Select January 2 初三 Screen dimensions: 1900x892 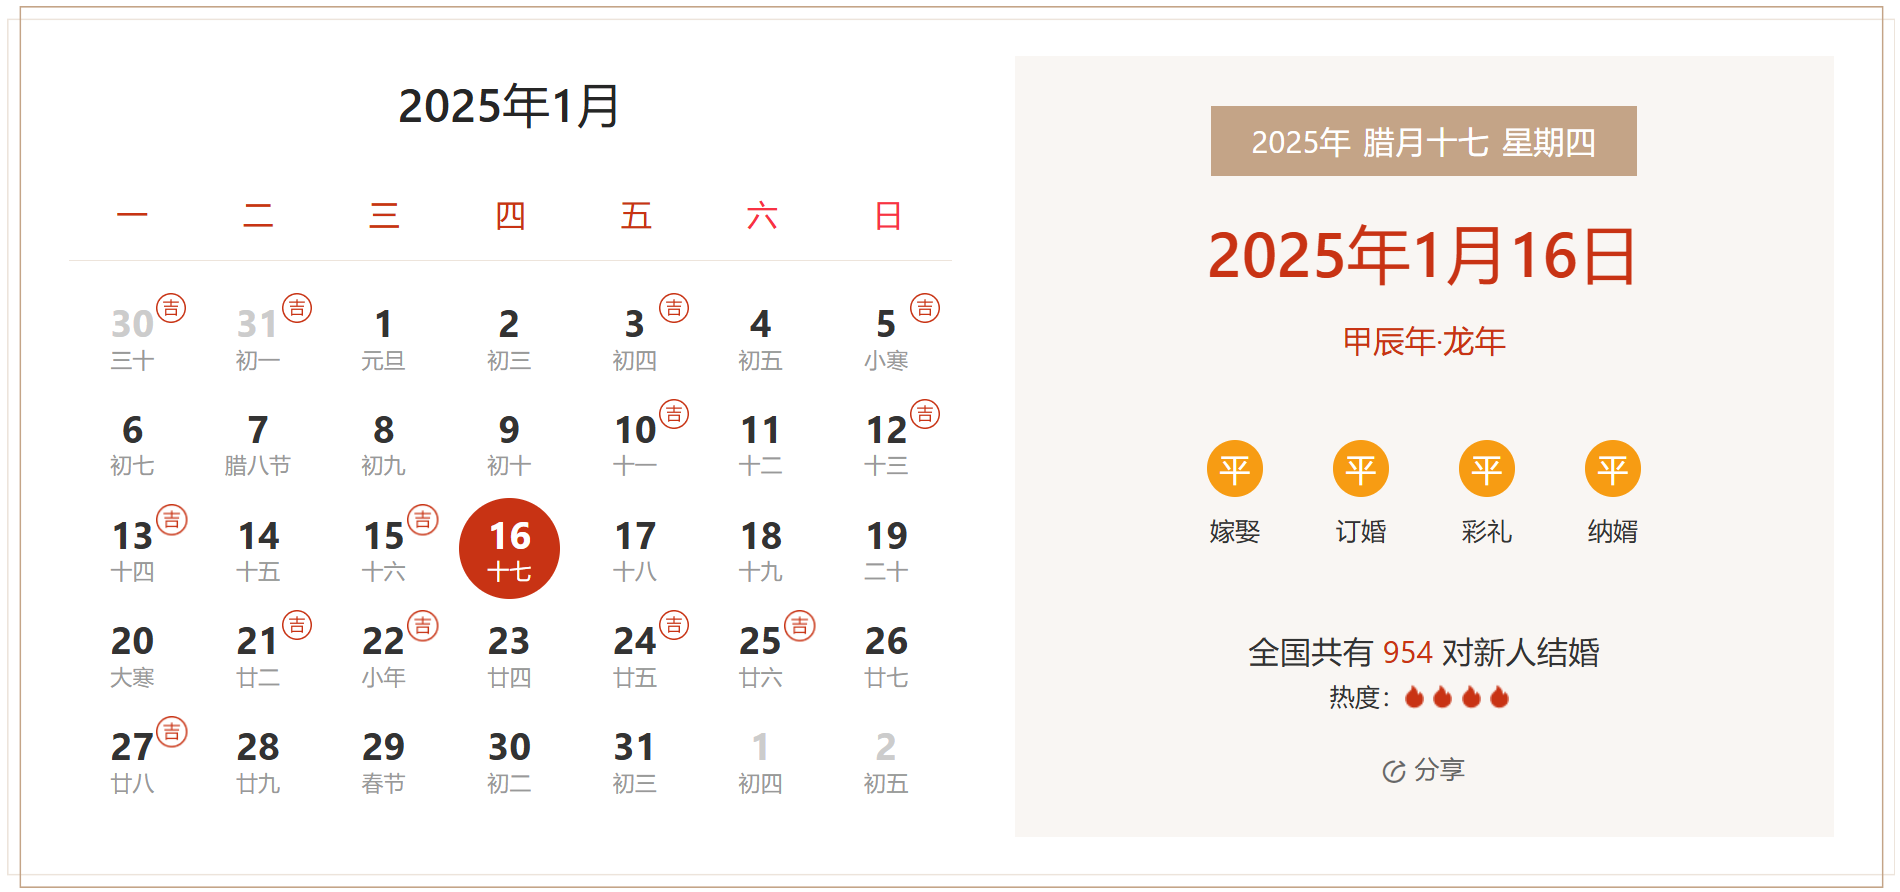pos(509,340)
